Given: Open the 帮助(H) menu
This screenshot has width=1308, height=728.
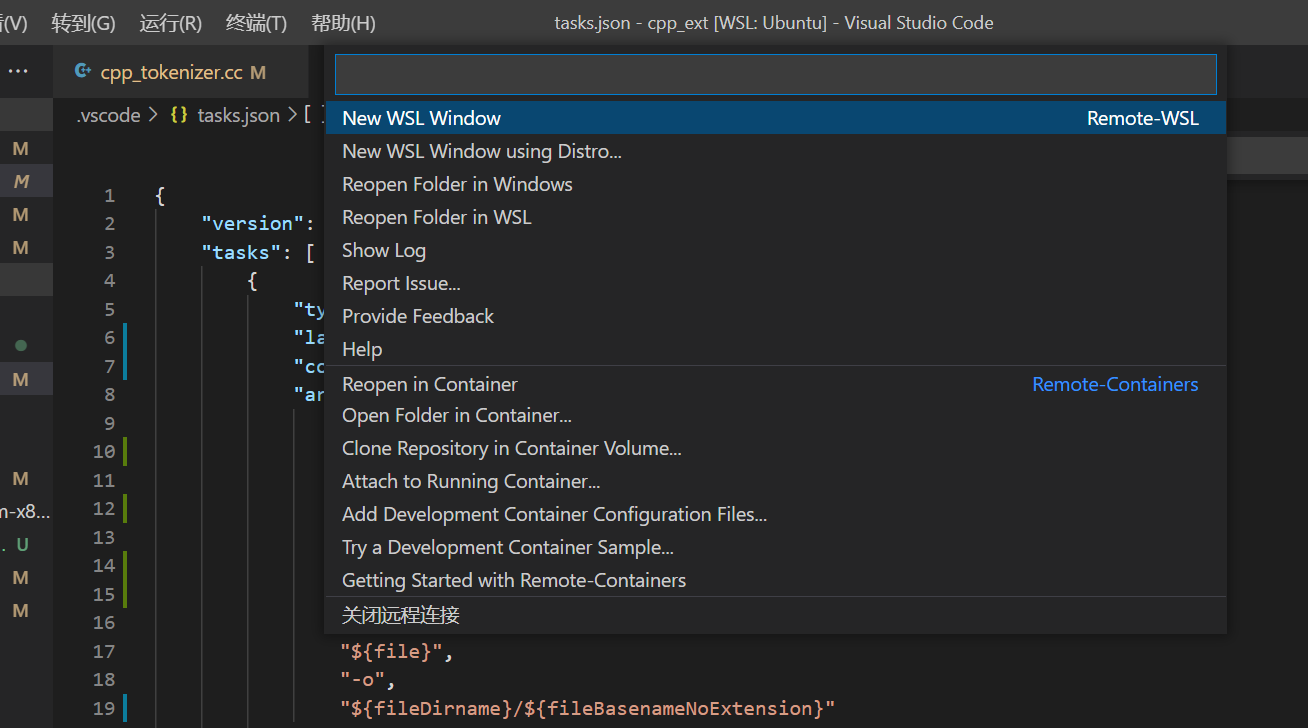Looking at the screenshot, I should coord(343,23).
